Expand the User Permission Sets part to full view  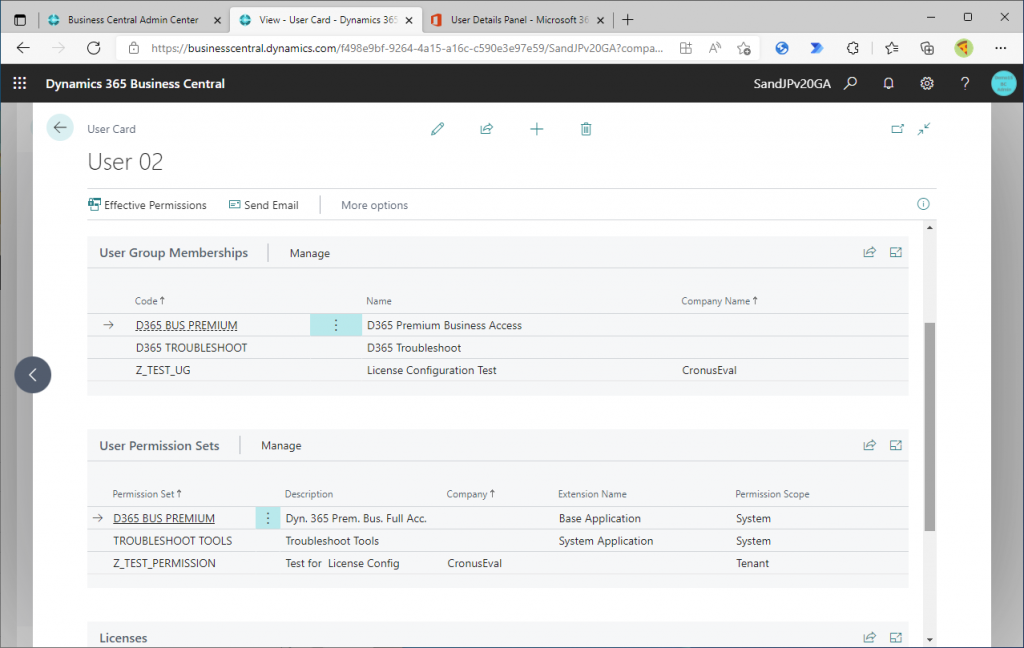click(895, 445)
